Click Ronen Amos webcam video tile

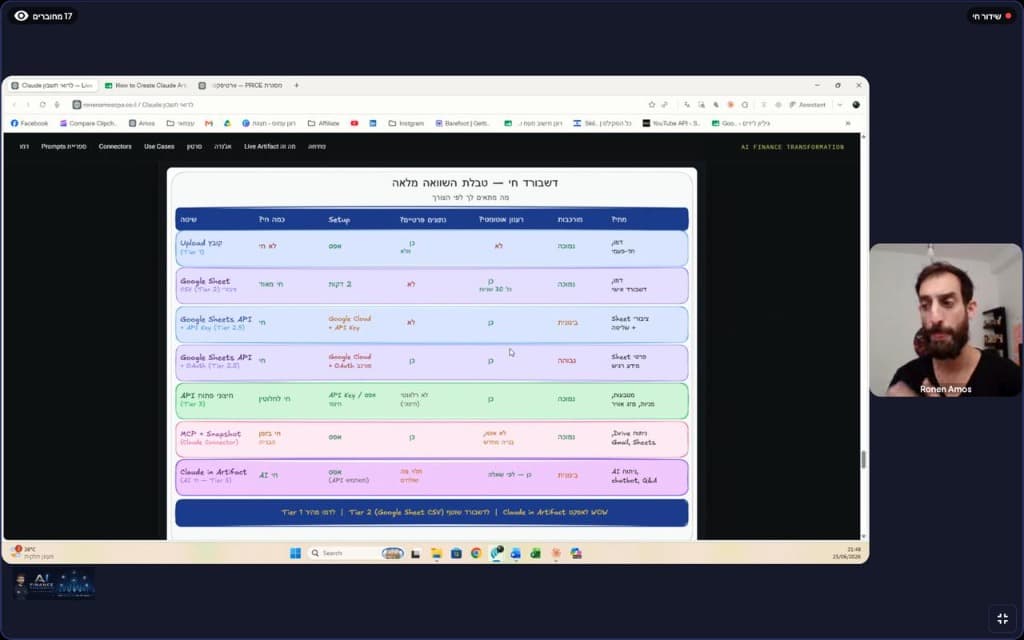pyautogui.click(x=946, y=320)
